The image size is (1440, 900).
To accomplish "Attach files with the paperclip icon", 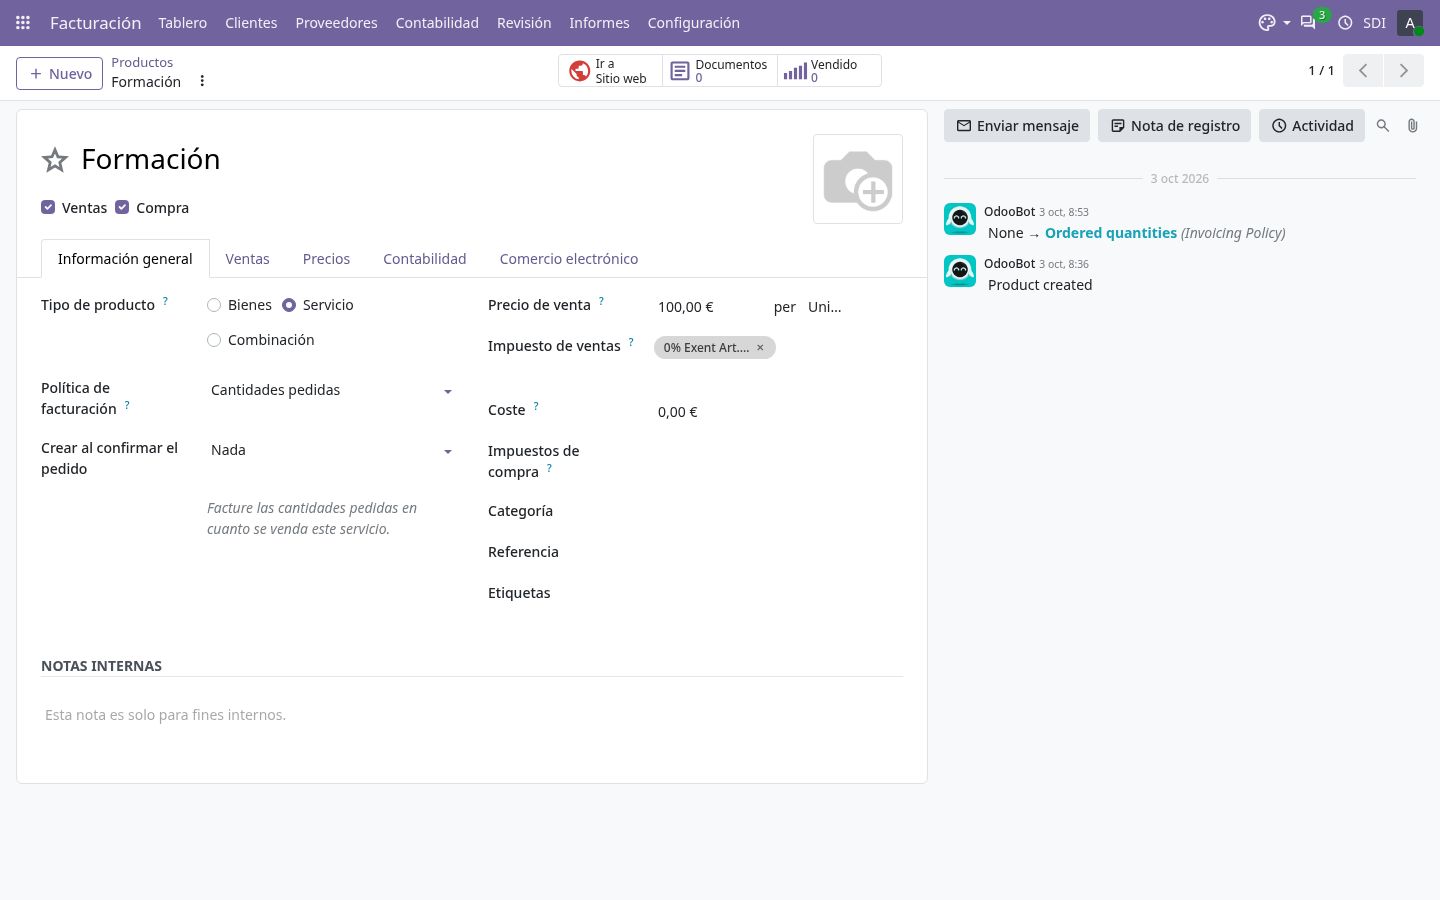I will pyautogui.click(x=1412, y=126).
